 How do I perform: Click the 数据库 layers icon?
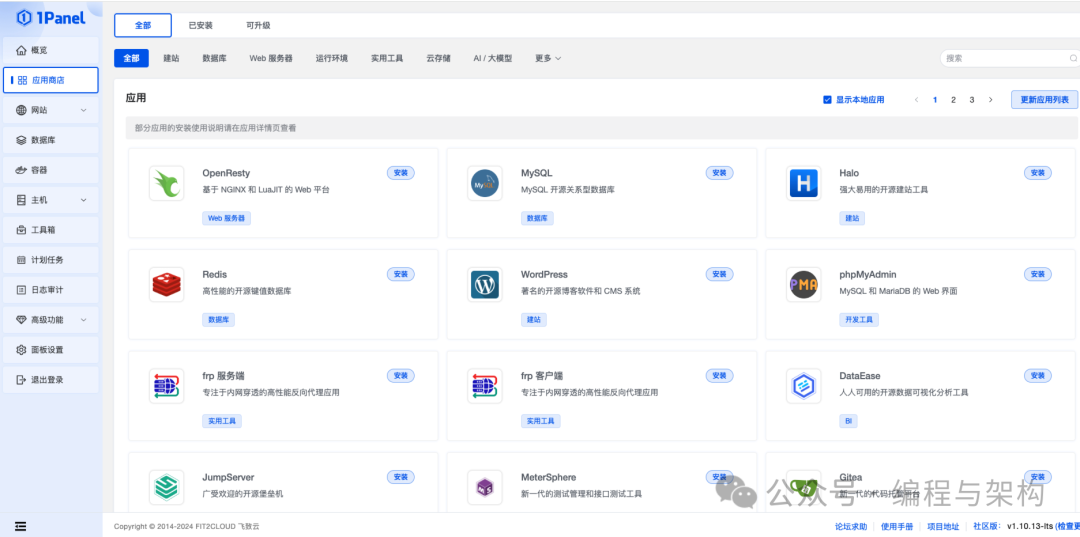pos(21,140)
